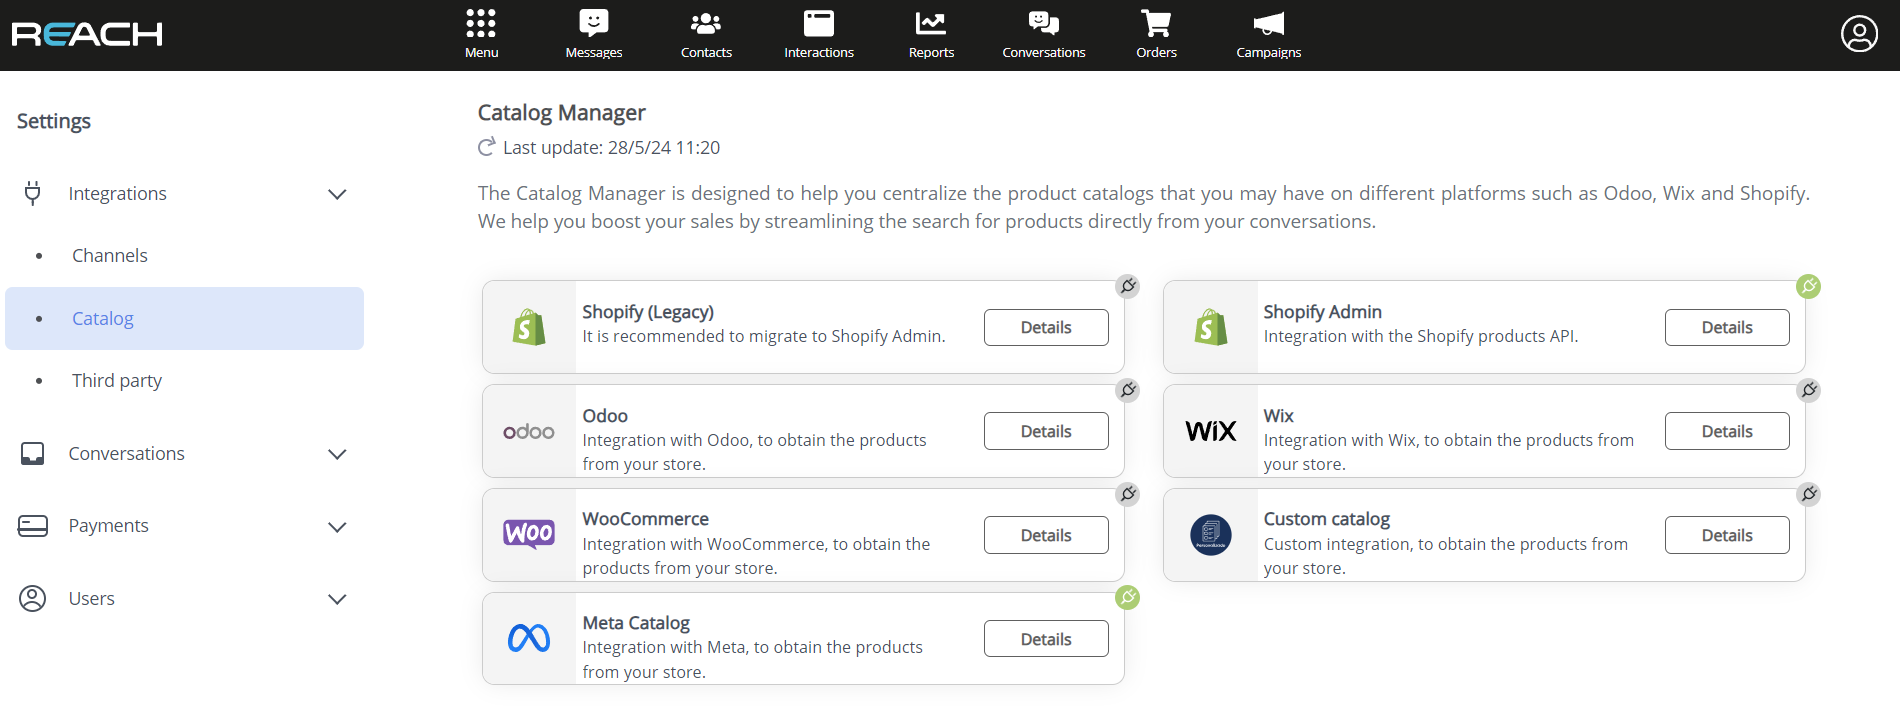1900x716 pixels.
Task: Open the Messages icon in top bar
Action: point(593,24)
